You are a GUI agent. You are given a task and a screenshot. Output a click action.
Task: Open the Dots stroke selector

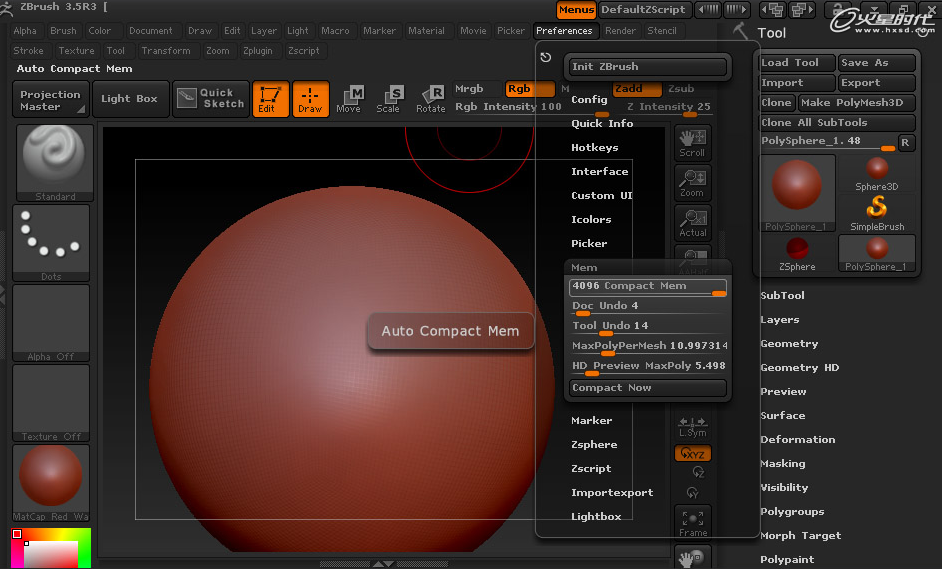click(x=51, y=243)
